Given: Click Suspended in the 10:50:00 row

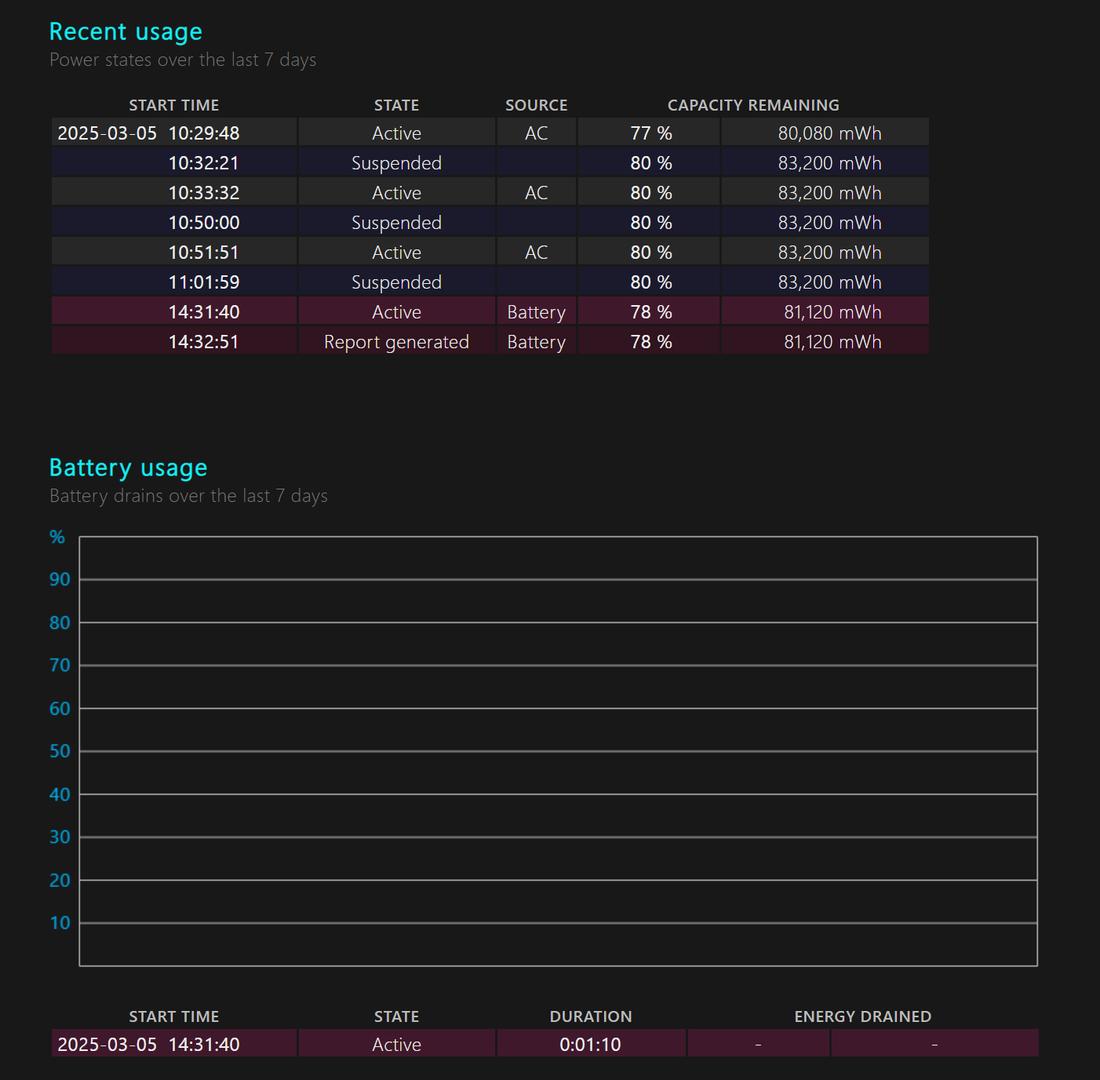Looking at the screenshot, I should point(396,222).
